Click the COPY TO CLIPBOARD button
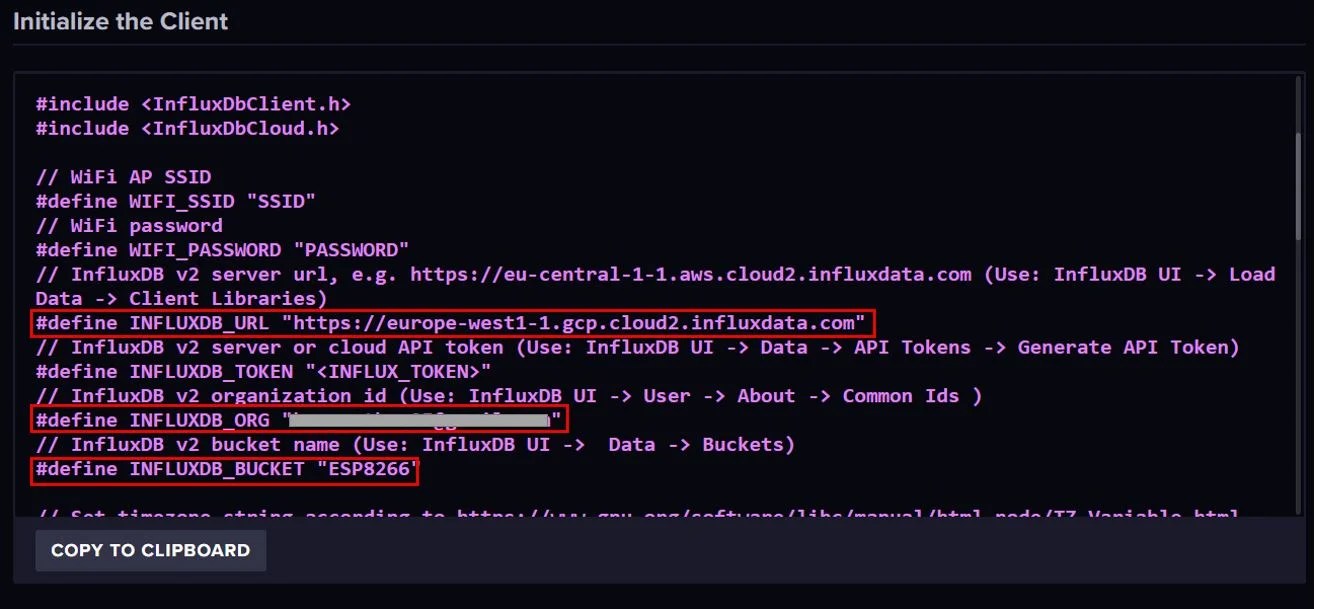 (x=150, y=549)
